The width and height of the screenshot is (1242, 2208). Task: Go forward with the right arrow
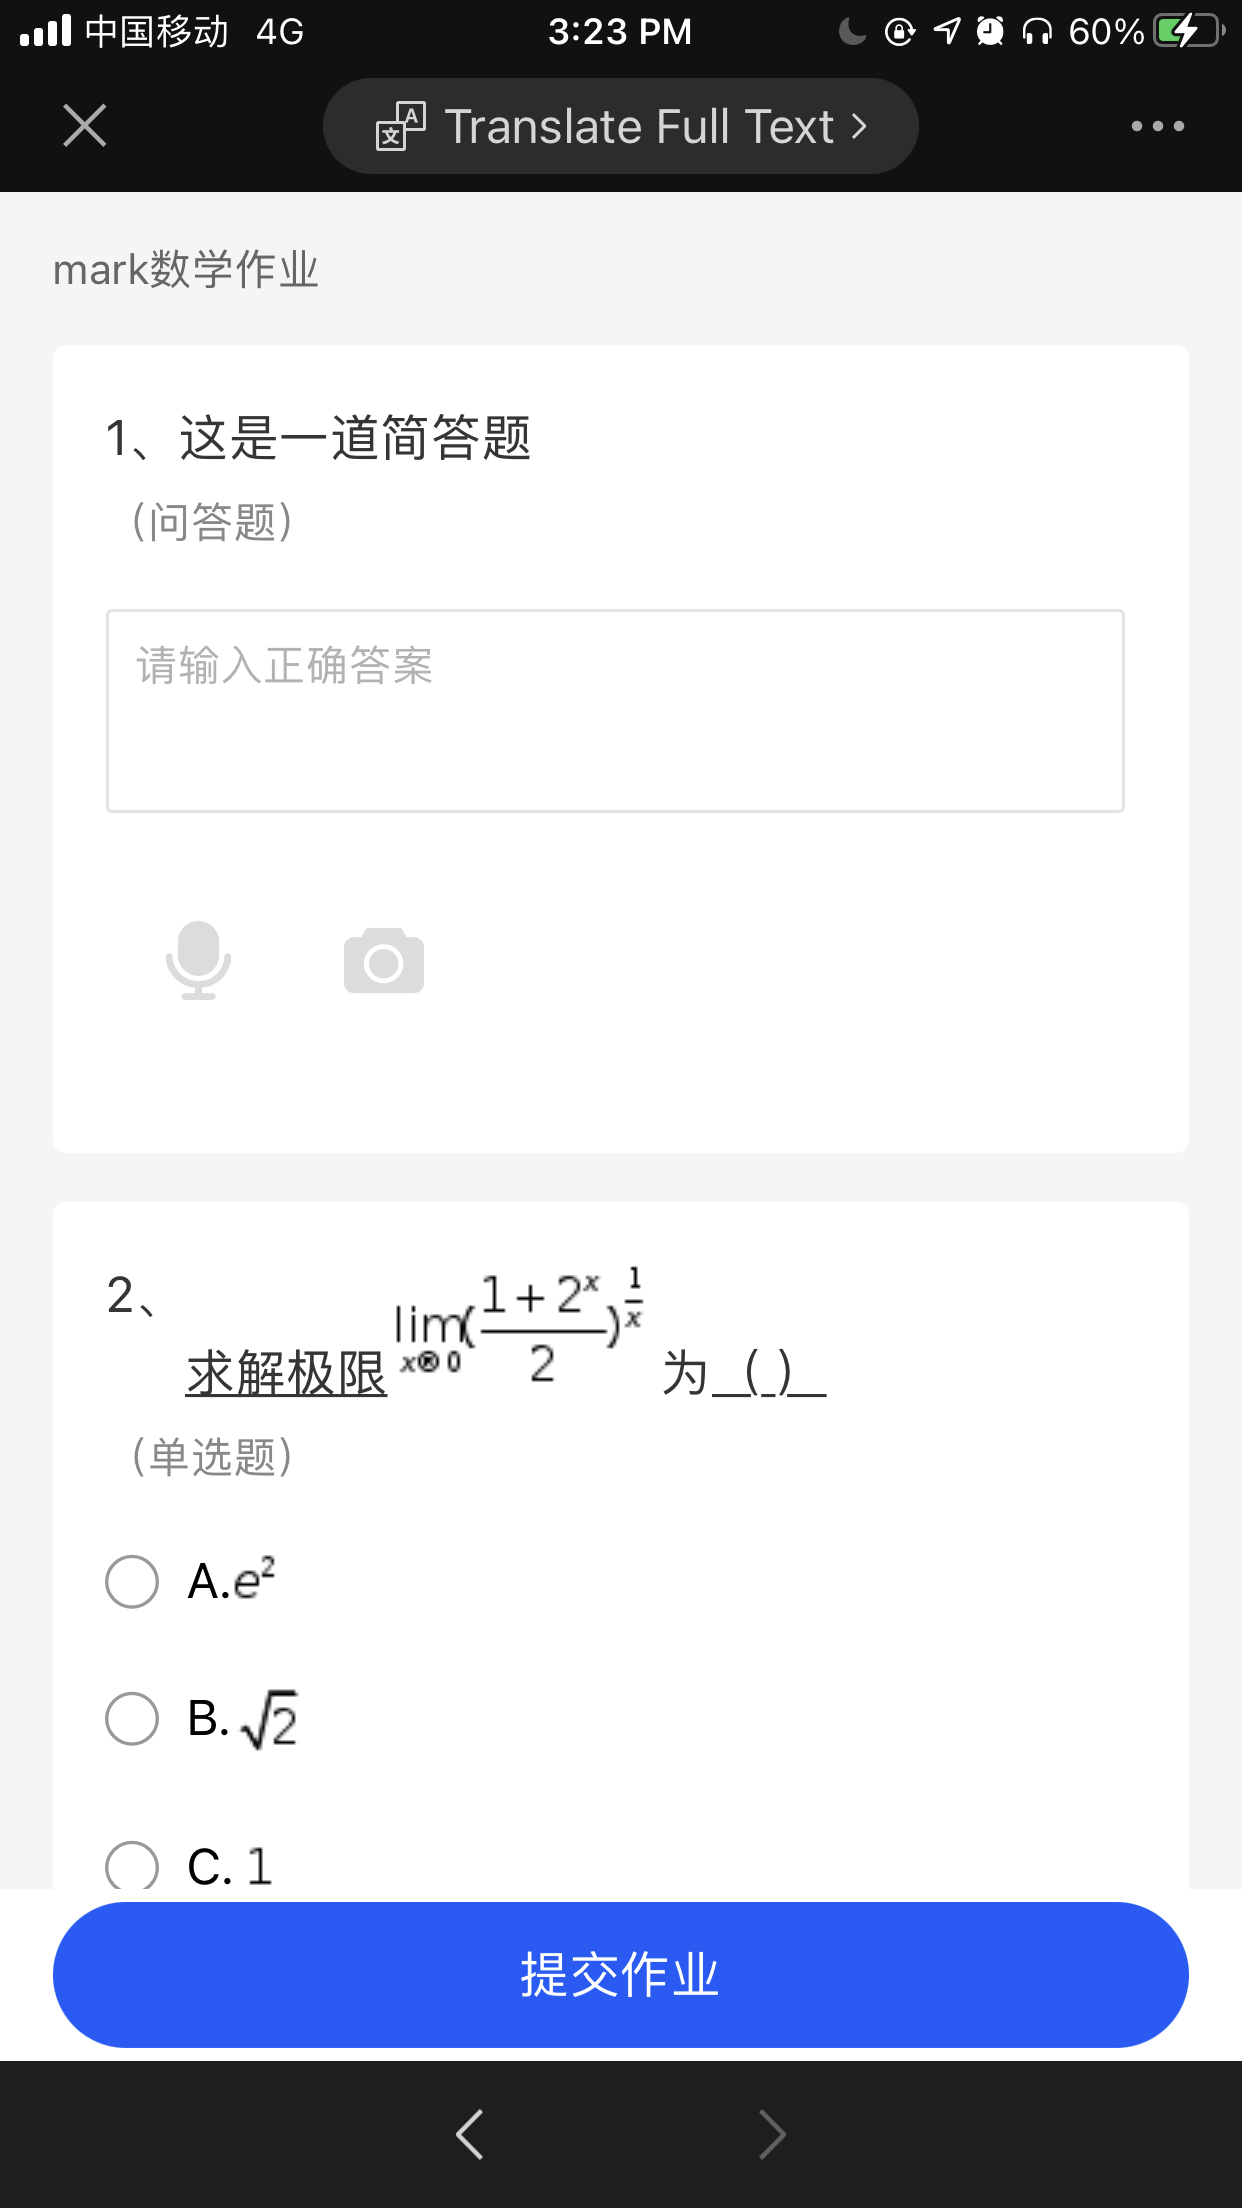772,2134
